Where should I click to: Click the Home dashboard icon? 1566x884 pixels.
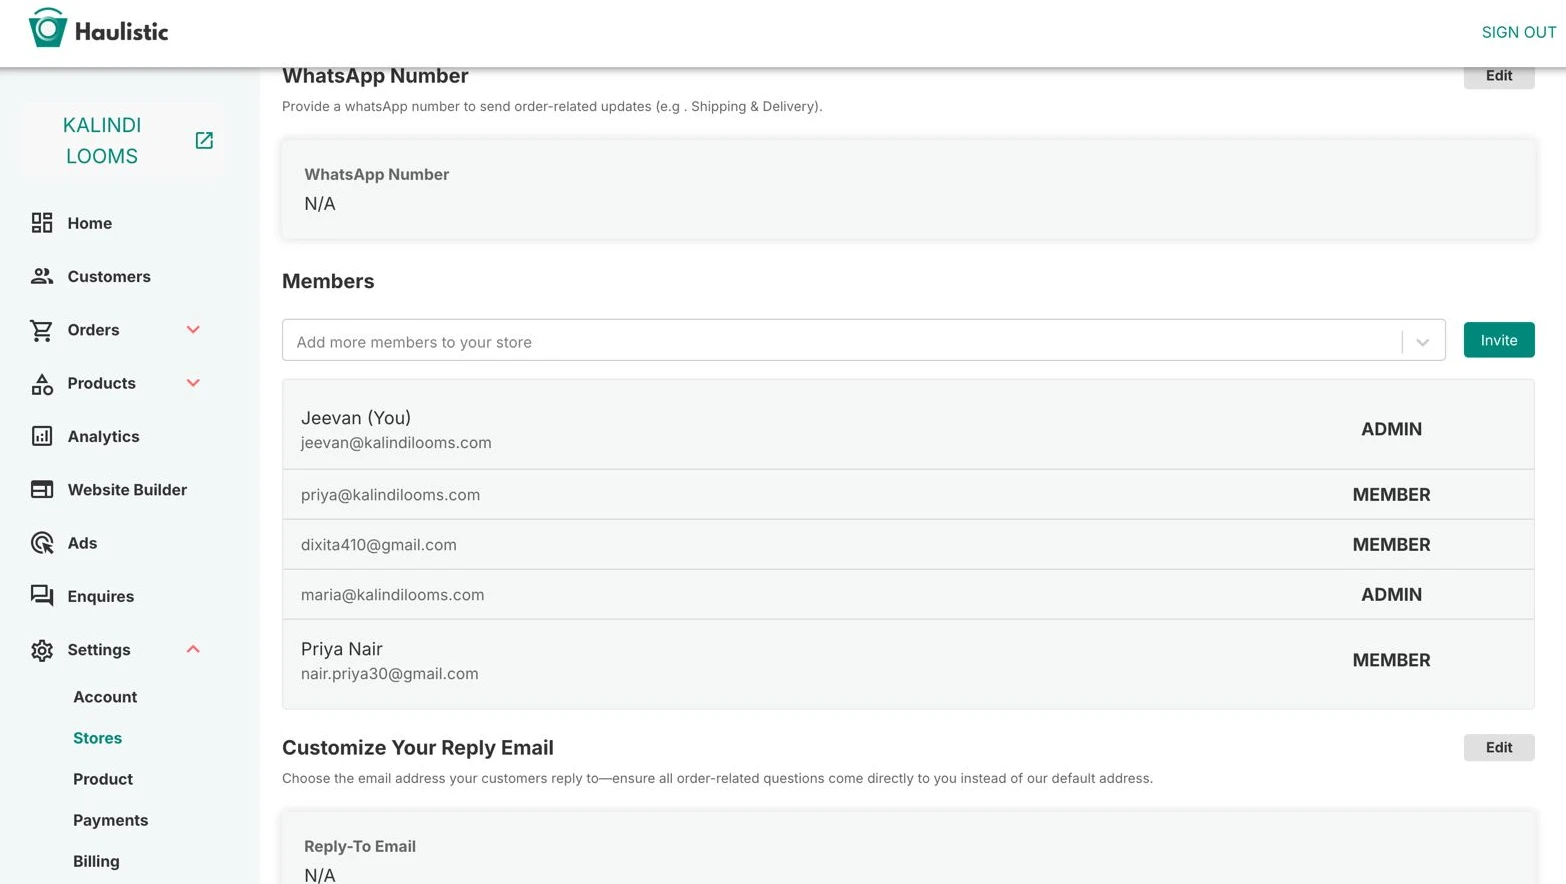[42, 223]
